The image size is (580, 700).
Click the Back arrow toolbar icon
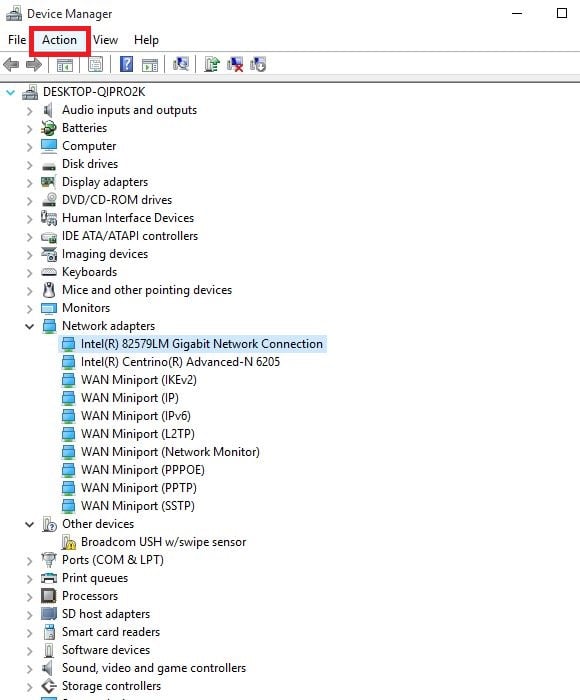pyautogui.click(x=11, y=65)
